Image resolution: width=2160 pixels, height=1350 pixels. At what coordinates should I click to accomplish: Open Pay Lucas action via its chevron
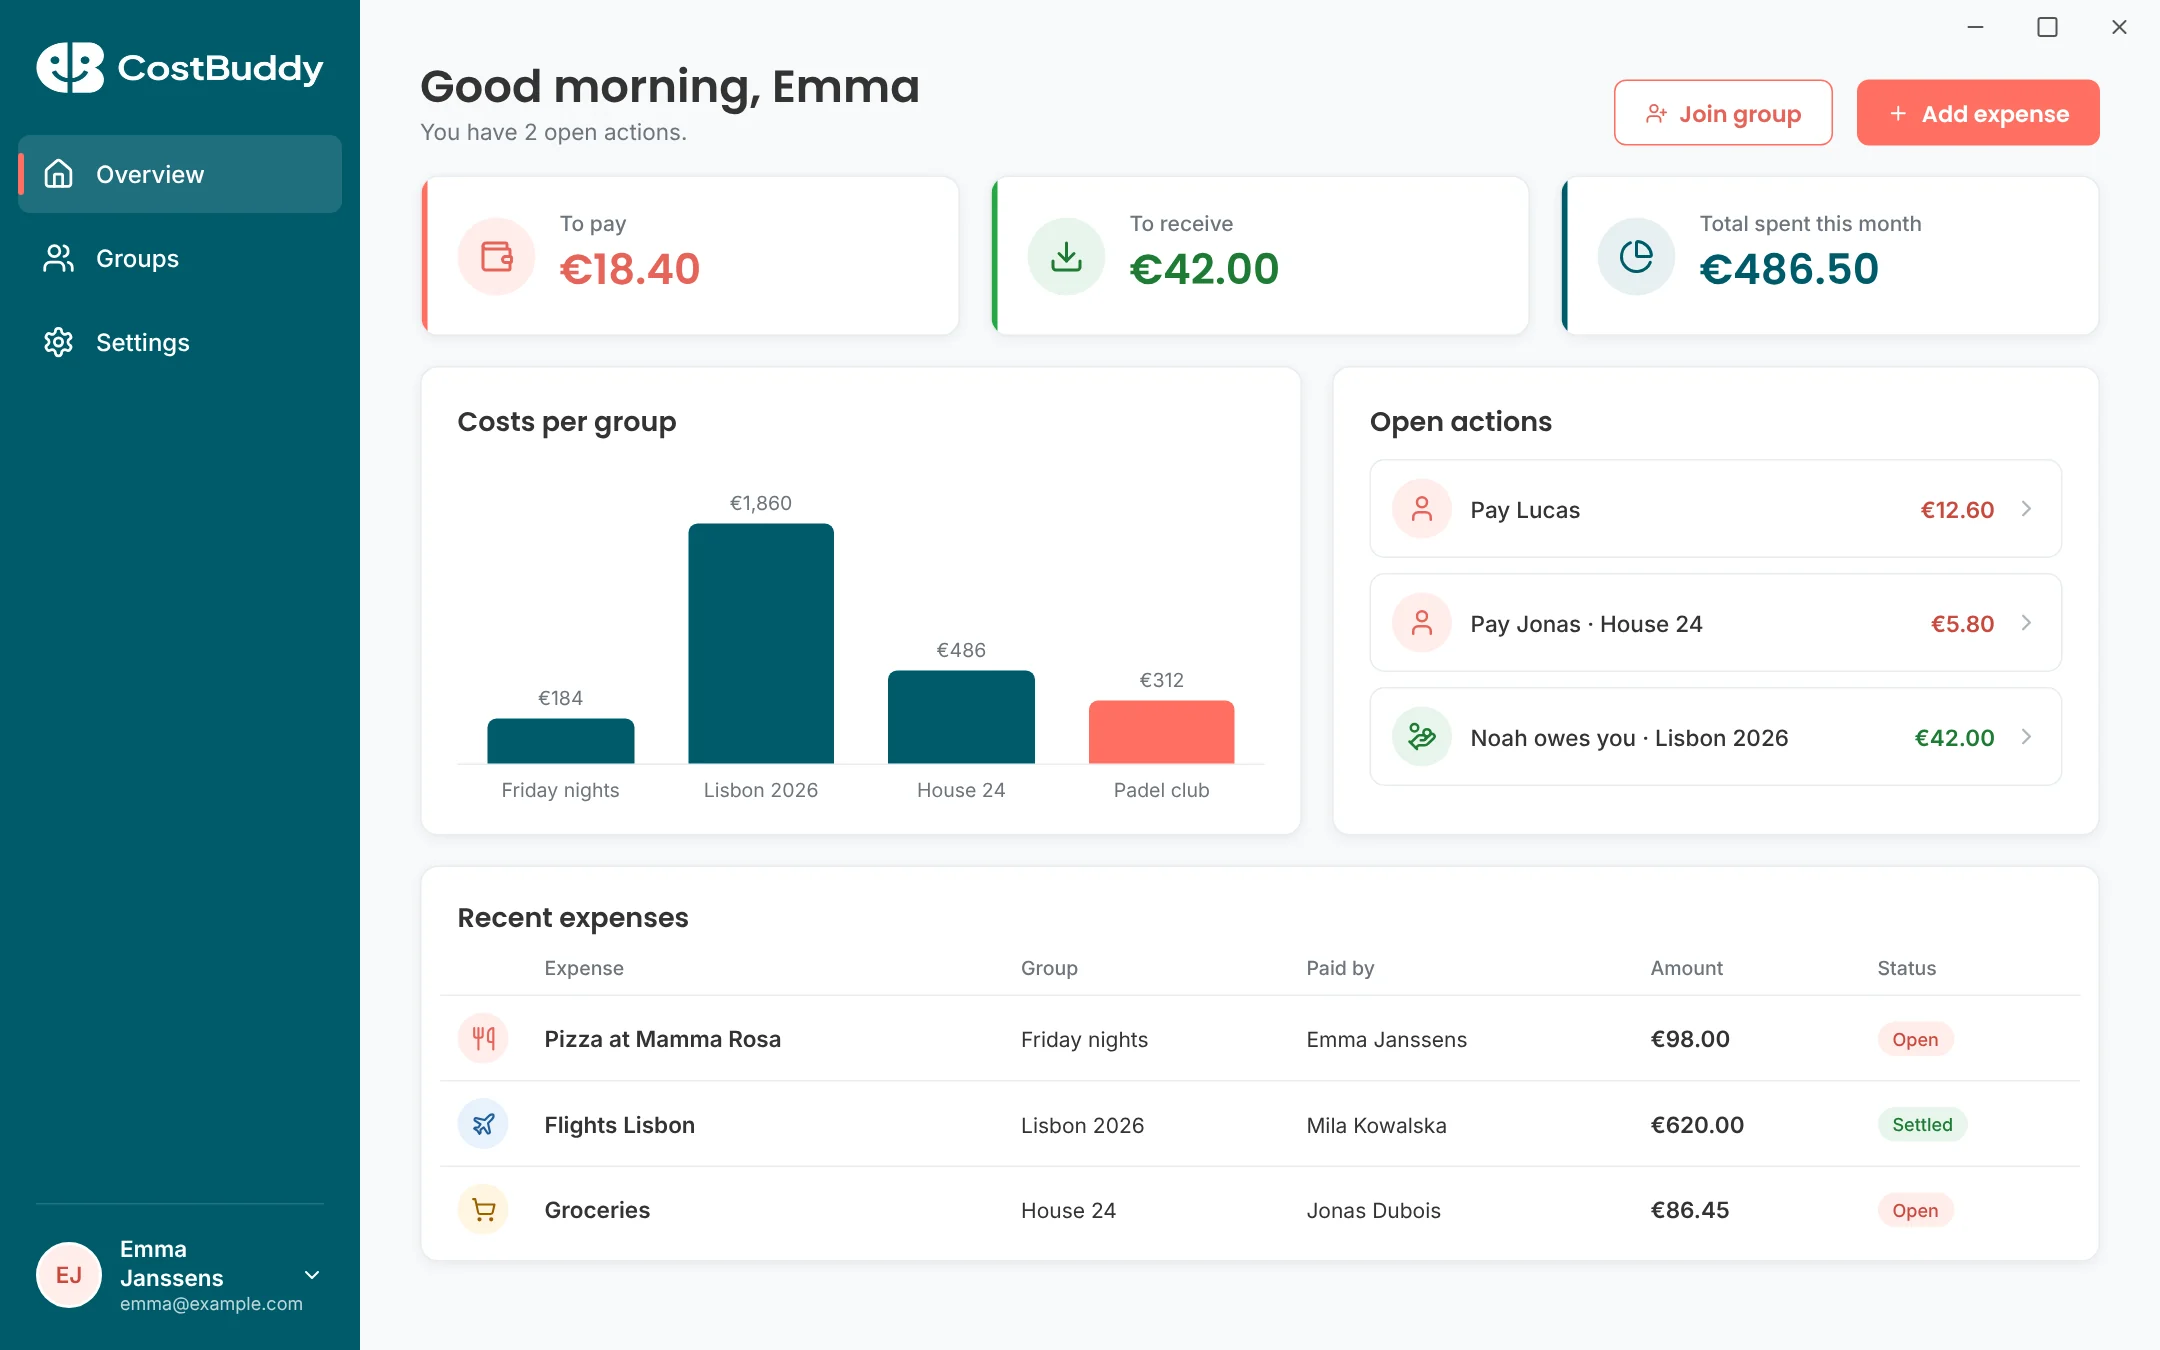pos(2026,509)
